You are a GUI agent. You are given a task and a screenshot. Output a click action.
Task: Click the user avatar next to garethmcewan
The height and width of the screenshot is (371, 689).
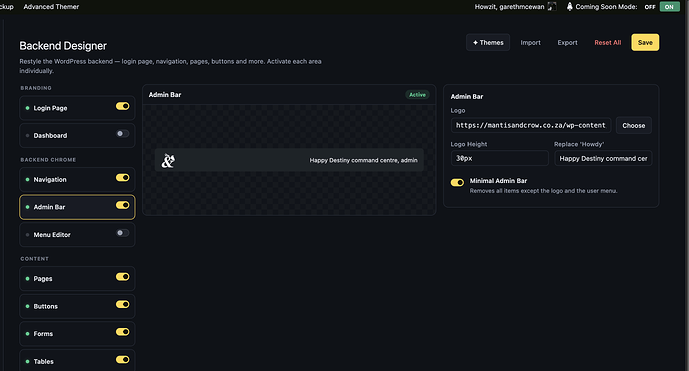coord(552,7)
